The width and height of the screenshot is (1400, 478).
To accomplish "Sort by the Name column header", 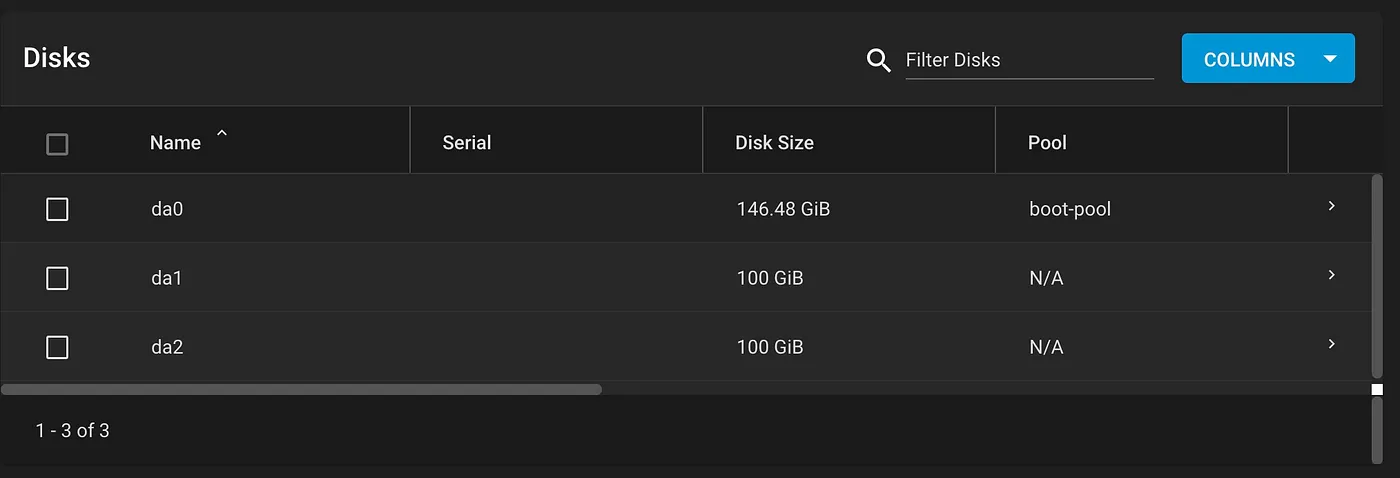I will pyautogui.click(x=175, y=143).
